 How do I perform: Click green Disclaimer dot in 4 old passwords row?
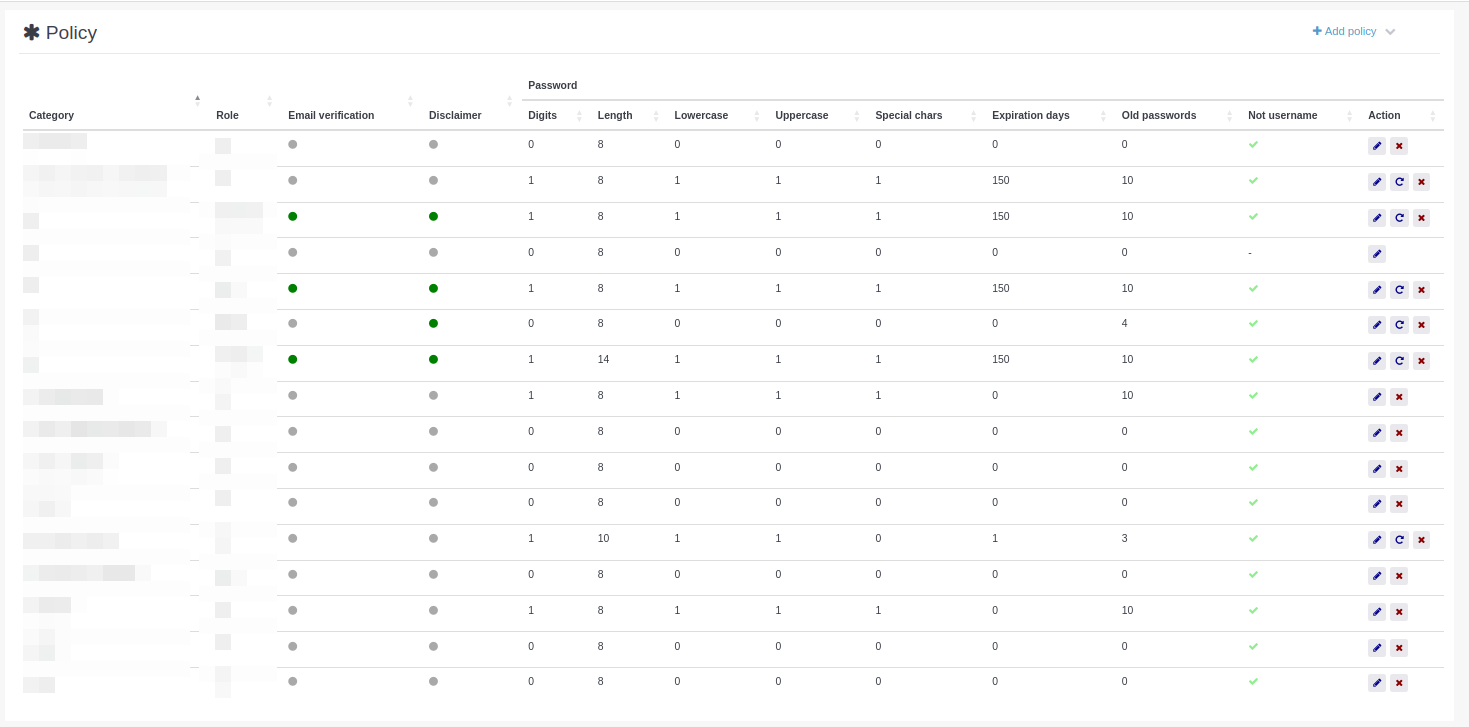coord(433,323)
